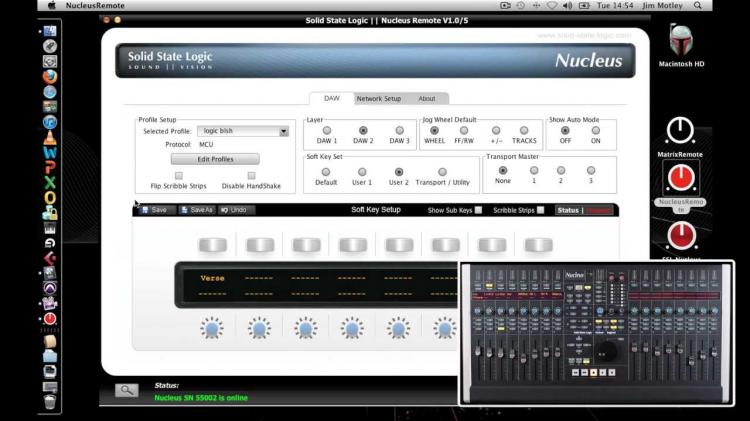750x421 pixels.
Task: Click 'Nucleus SN 55002 is online' status
Action: coord(201,398)
